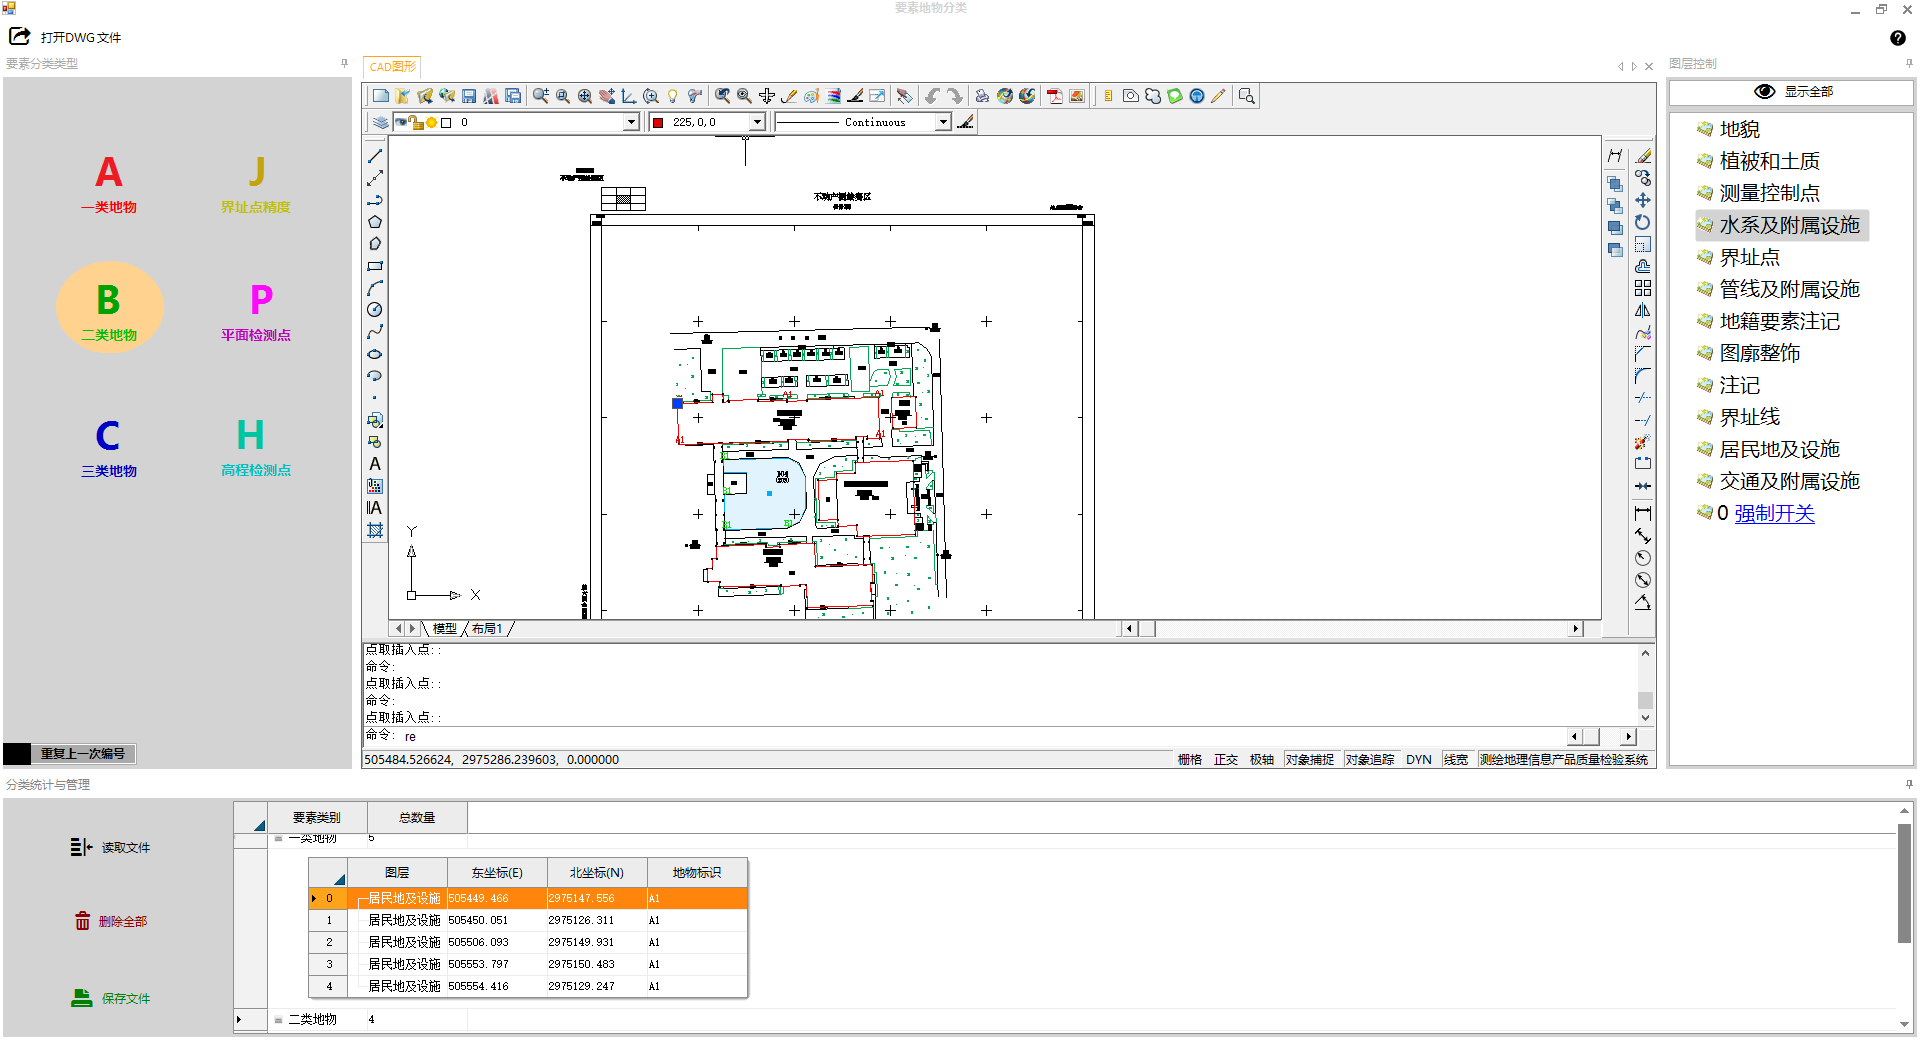Screen dimensions: 1920x1040
Task: Open layer manager stacked-sheets icon
Action: [380, 122]
